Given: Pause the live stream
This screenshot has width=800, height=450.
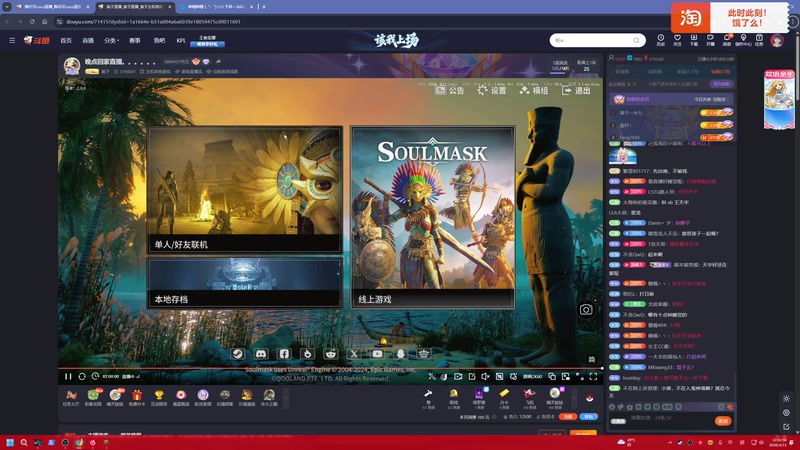Looking at the screenshot, I should click(x=68, y=377).
